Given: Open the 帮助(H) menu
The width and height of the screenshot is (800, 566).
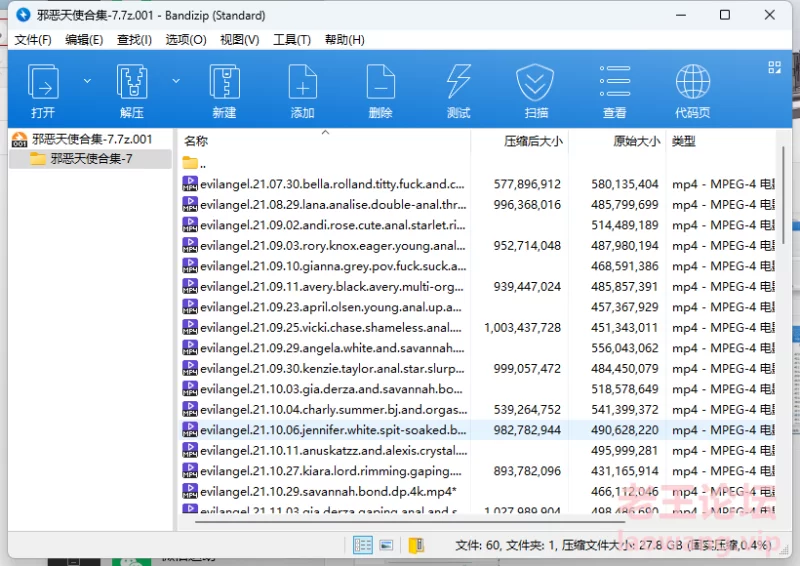Looking at the screenshot, I should (345, 40).
